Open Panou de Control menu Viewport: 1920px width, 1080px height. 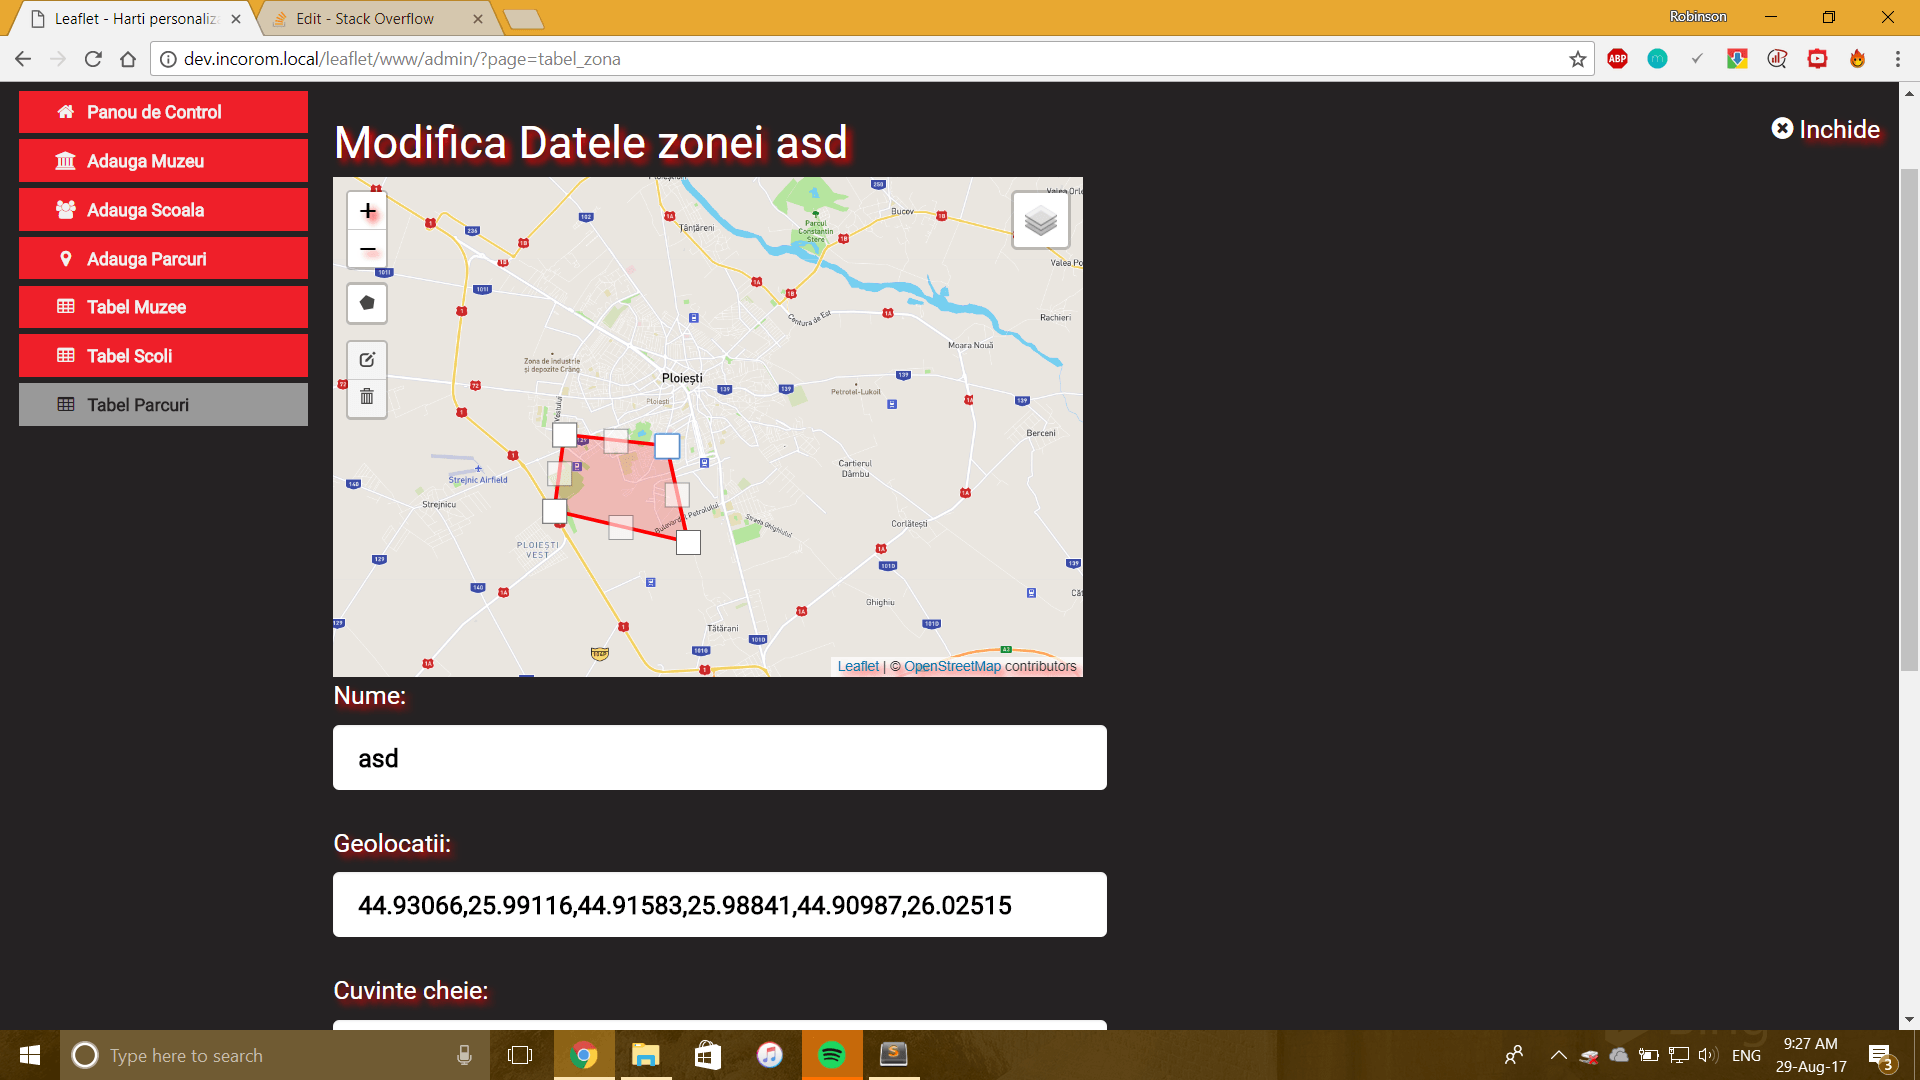163,112
